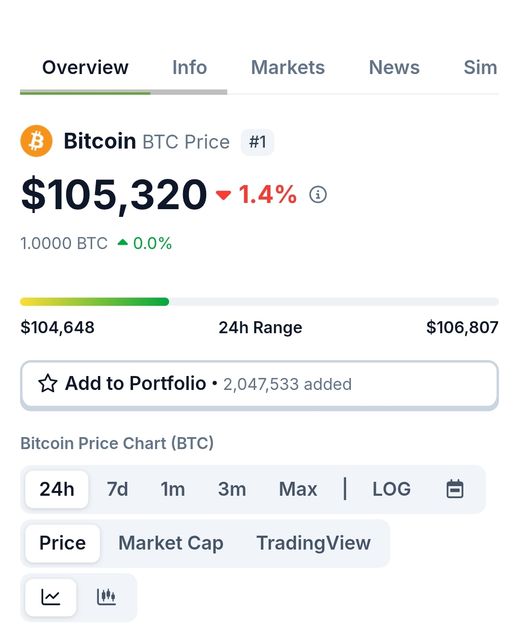Select the 24h time range

(x=57, y=489)
